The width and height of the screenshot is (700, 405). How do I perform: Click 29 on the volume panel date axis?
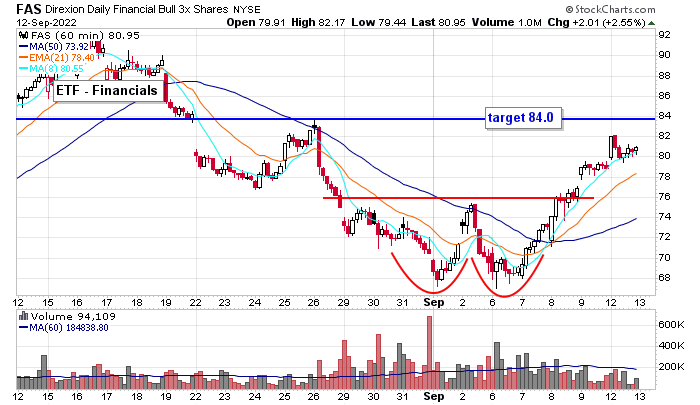tap(343, 396)
